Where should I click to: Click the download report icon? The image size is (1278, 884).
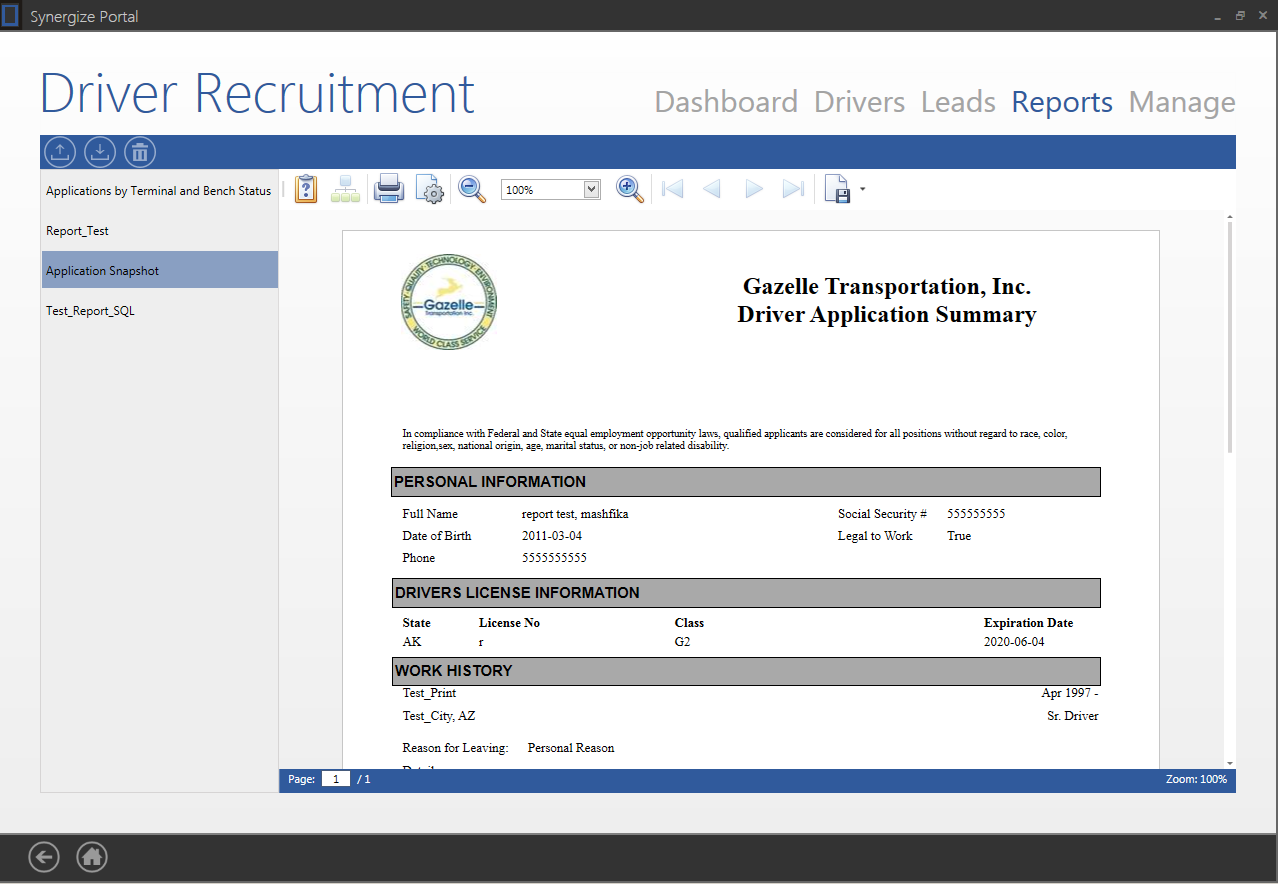(x=100, y=152)
